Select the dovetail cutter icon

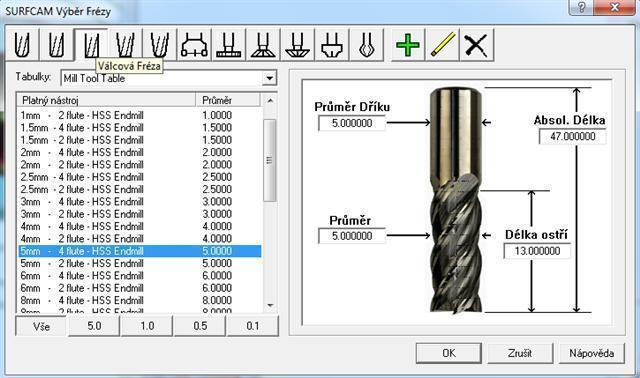click(263, 44)
